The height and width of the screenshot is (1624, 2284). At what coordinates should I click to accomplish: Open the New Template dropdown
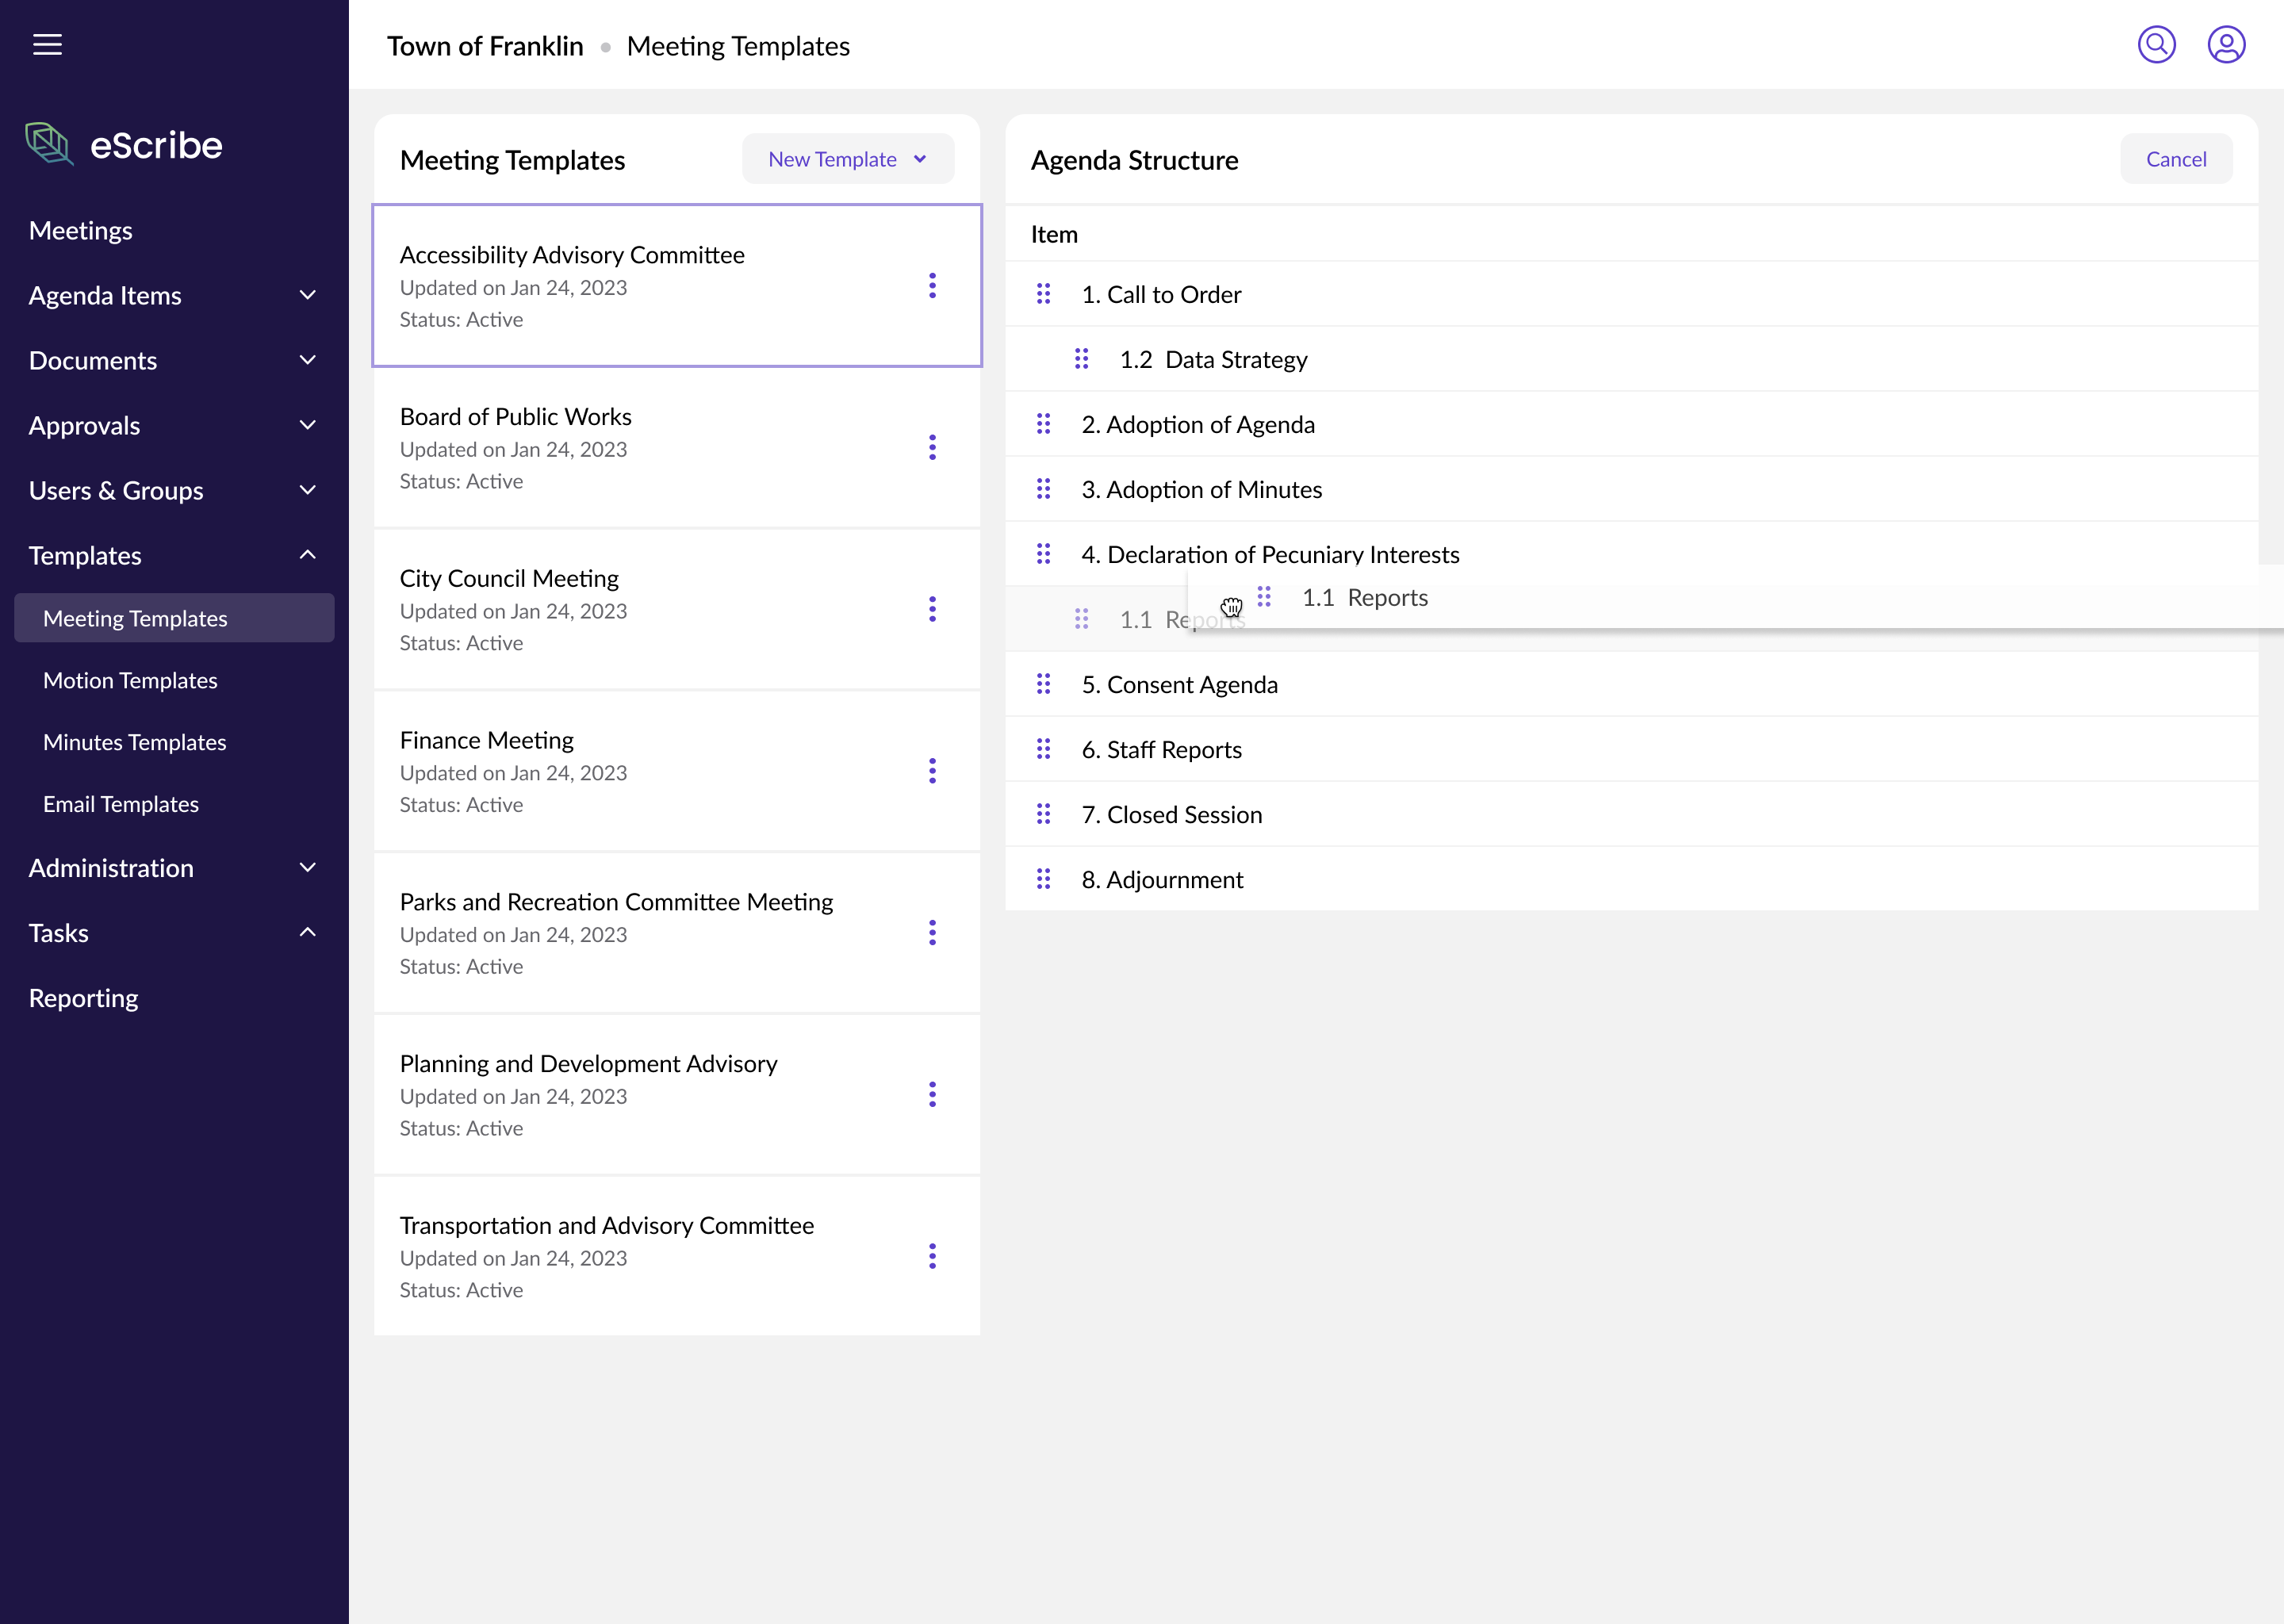pos(848,159)
